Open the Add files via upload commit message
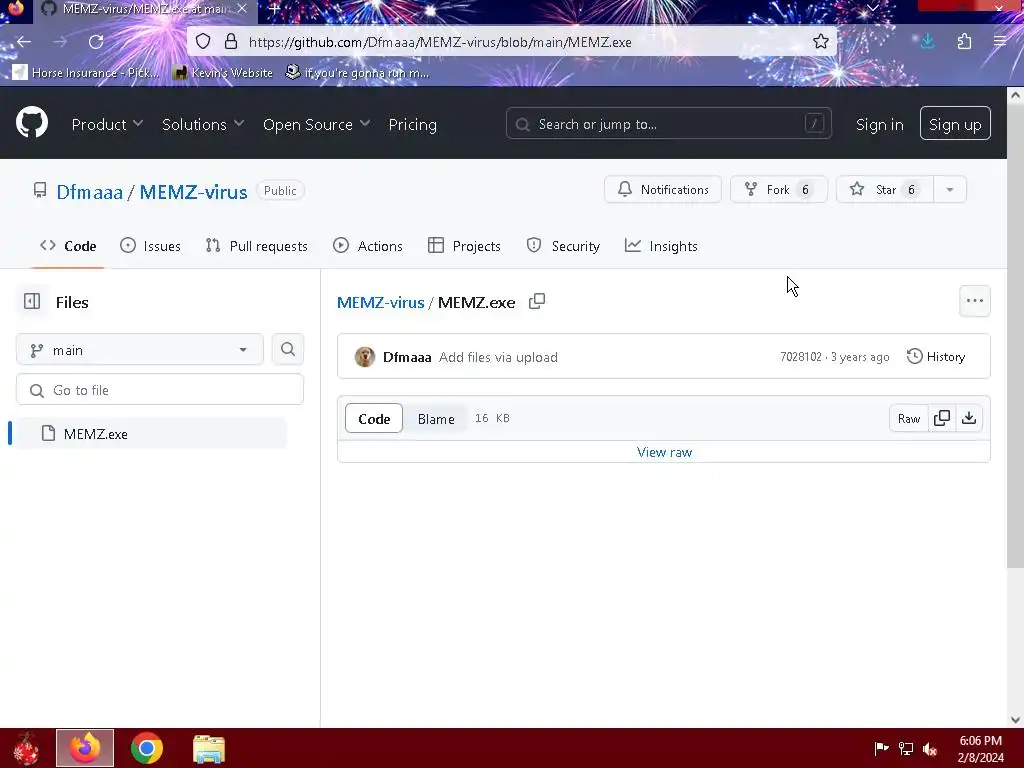The image size is (1024, 768). 498,357
